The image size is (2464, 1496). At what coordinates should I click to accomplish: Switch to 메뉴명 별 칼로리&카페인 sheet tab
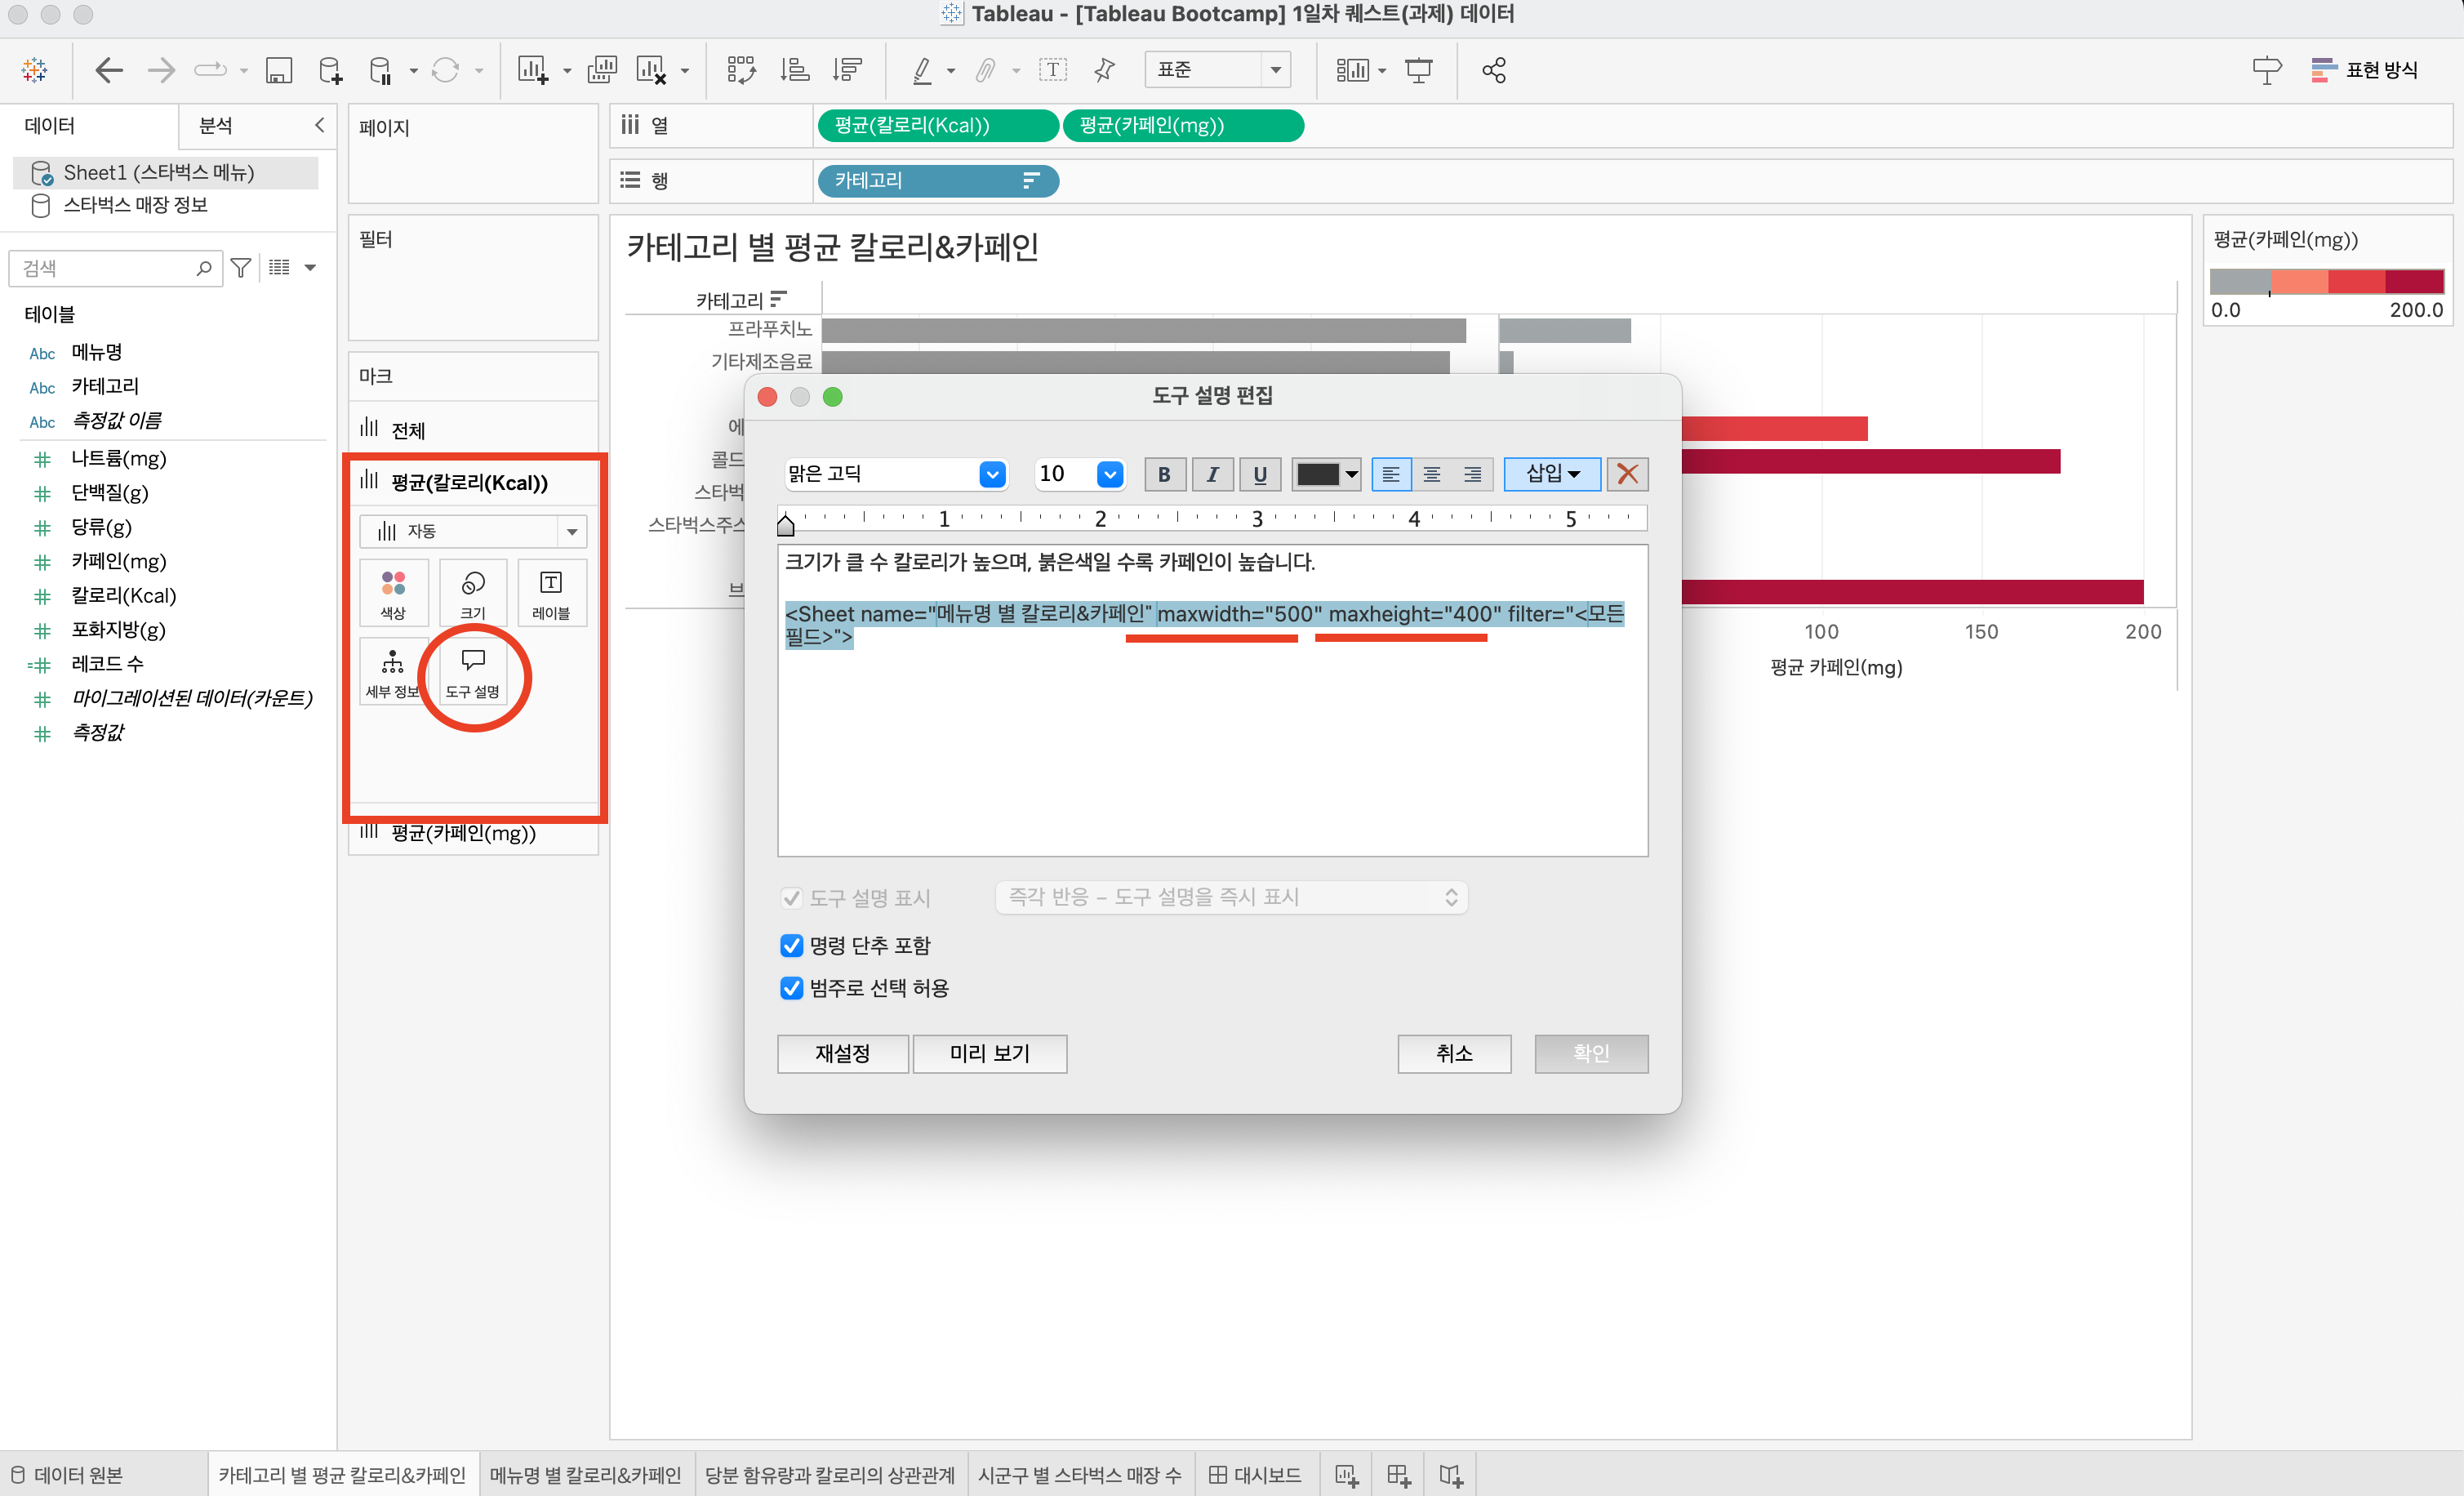[x=585, y=1475]
